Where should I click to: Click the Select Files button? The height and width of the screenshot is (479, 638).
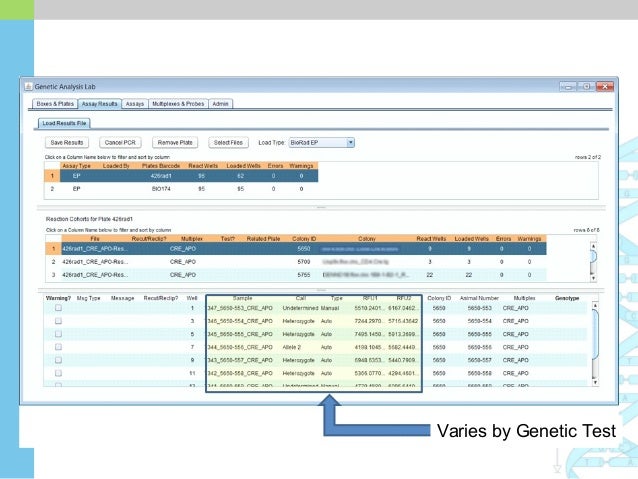click(229, 142)
